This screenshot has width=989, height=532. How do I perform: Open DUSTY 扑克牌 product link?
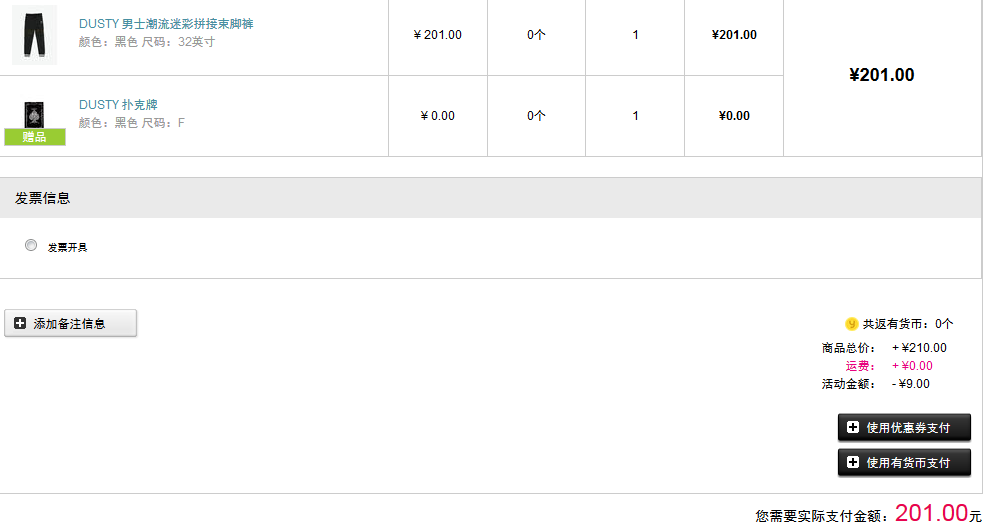point(118,105)
